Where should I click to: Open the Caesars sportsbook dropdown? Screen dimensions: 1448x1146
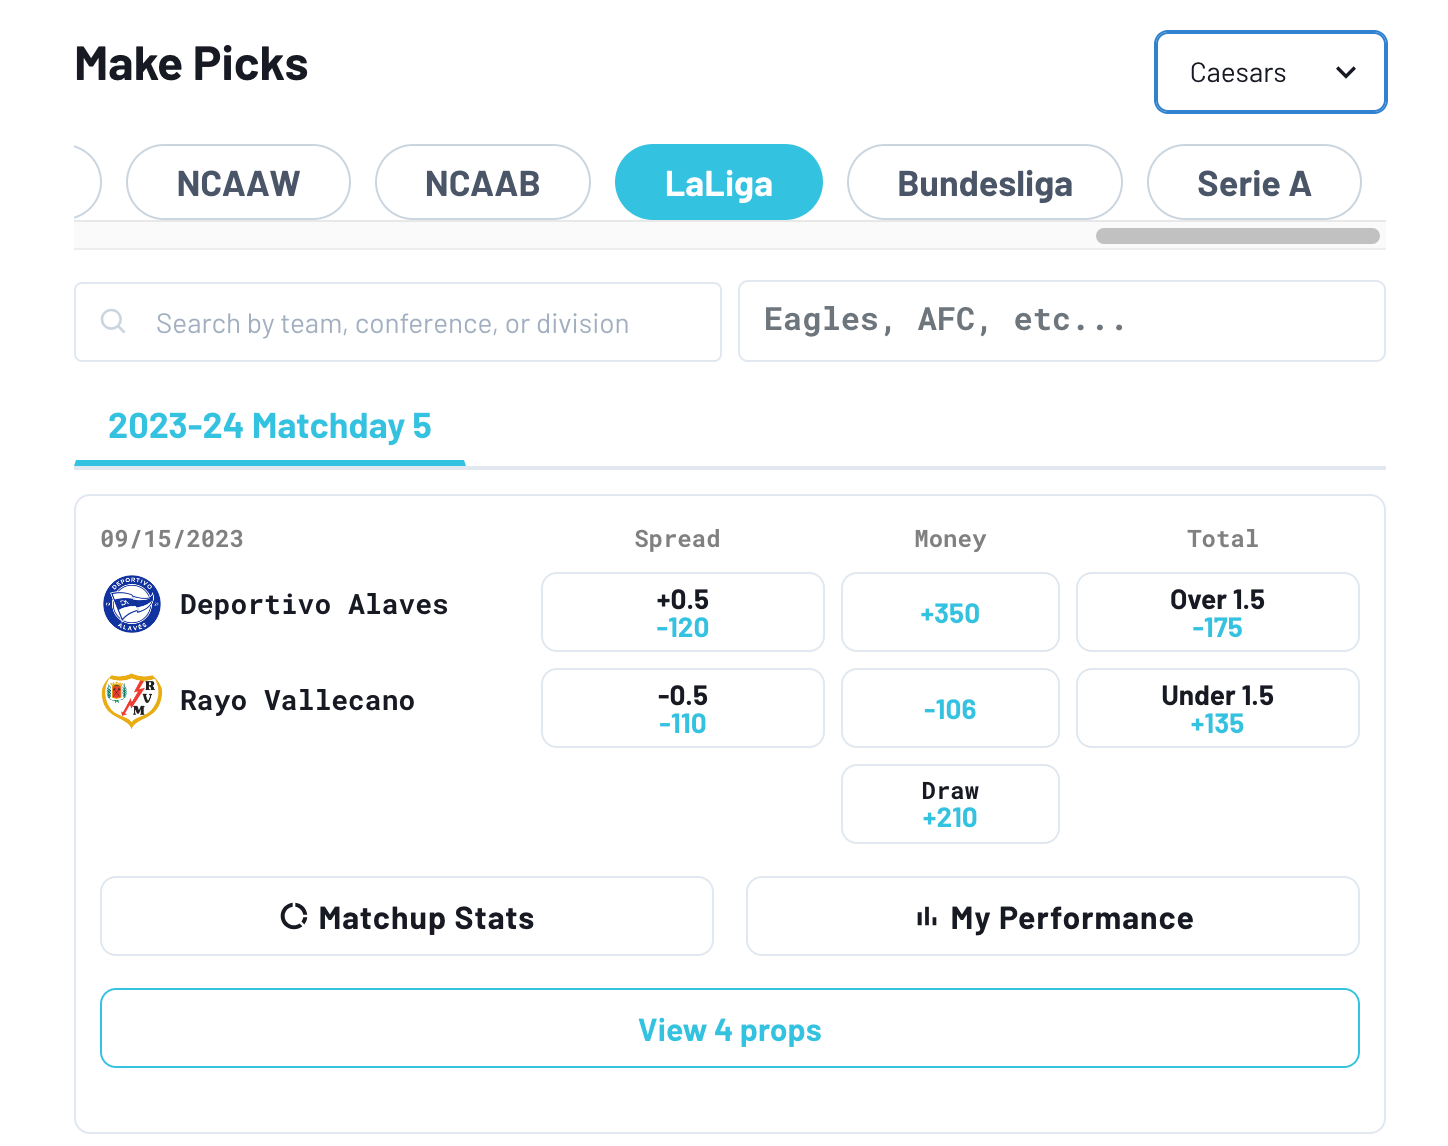pyautogui.click(x=1270, y=72)
